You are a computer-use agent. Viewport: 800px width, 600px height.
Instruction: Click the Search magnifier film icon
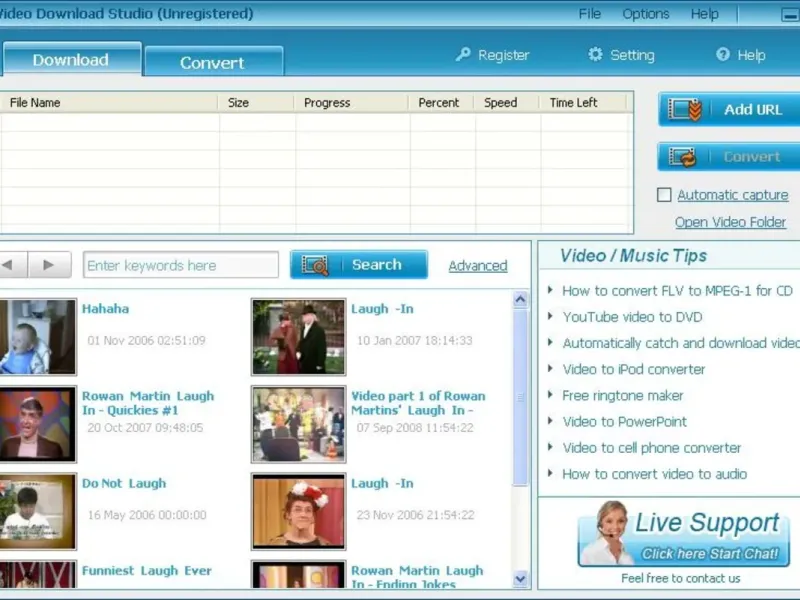point(315,265)
